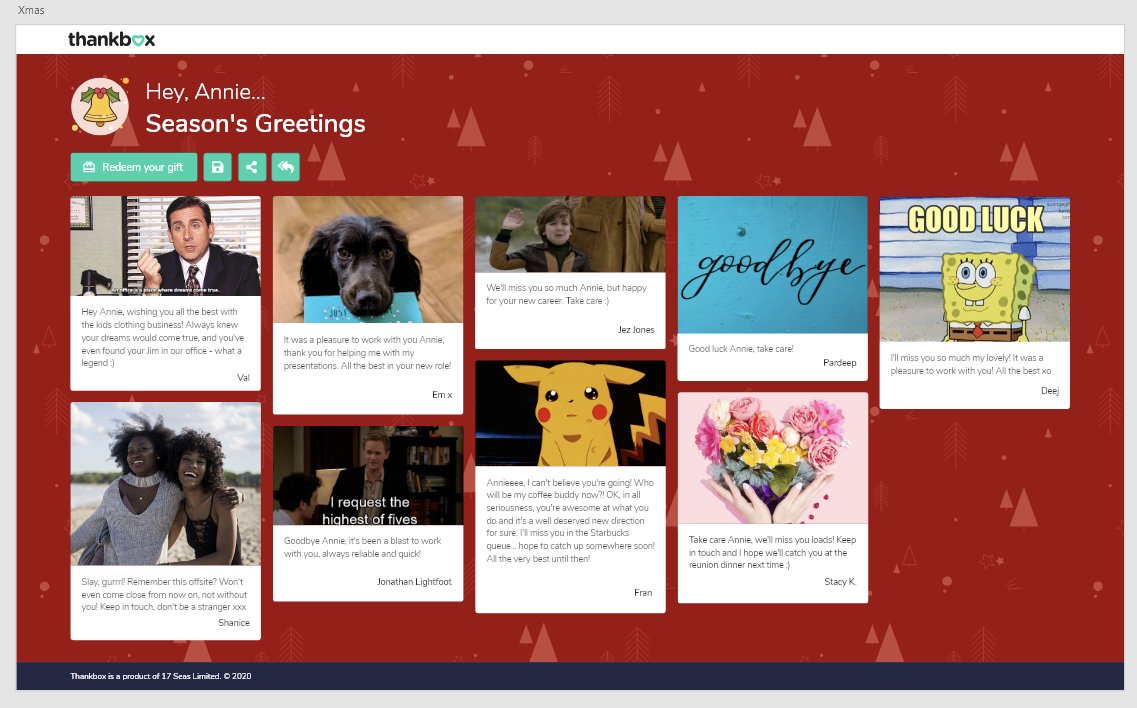This screenshot has width=1137, height=708.
Task: Open the flower heart image on Stacy K.'s card
Action: pos(772,458)
